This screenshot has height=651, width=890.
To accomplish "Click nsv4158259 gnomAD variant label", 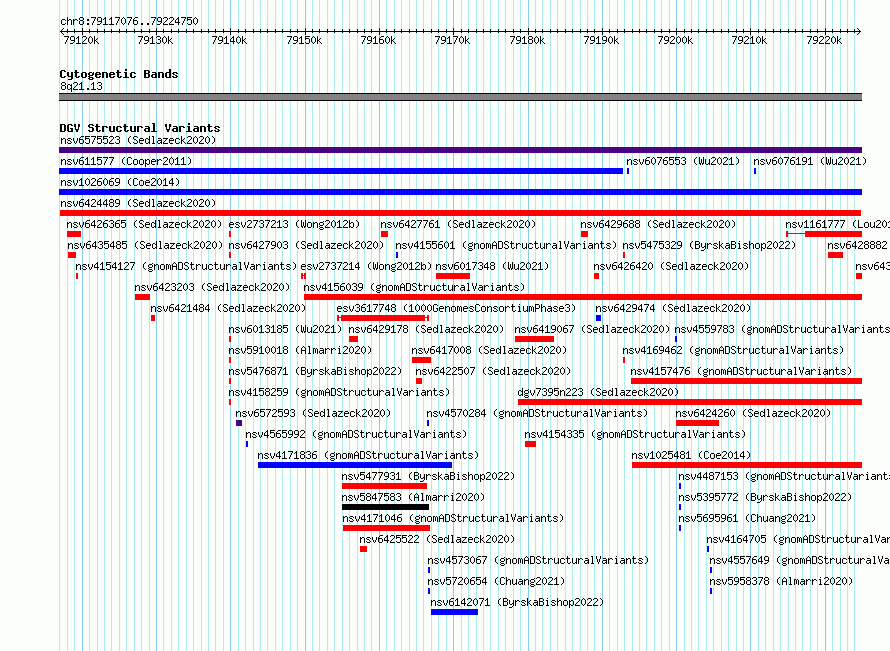I will click(339, 392).
